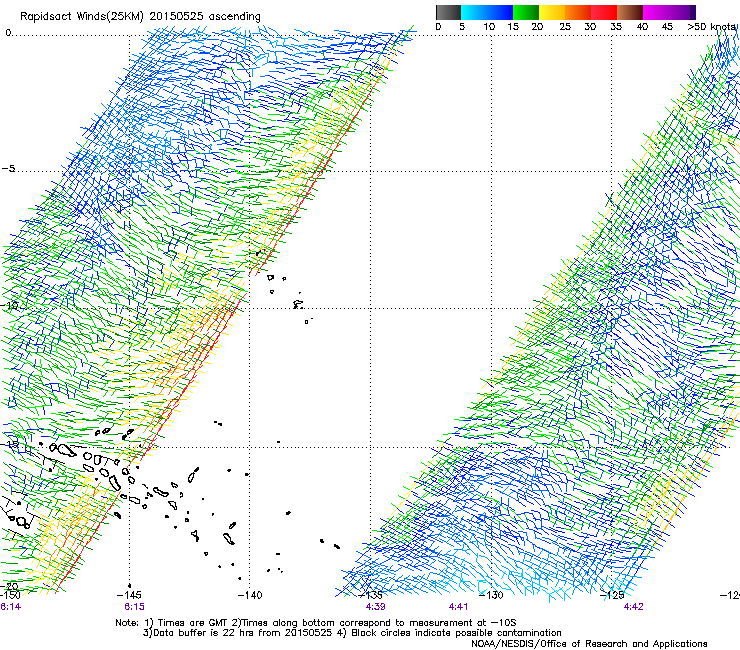The image size is (740, 650).
Task: Click the purple 45-50 knots legend band
Action: point(682,12)
